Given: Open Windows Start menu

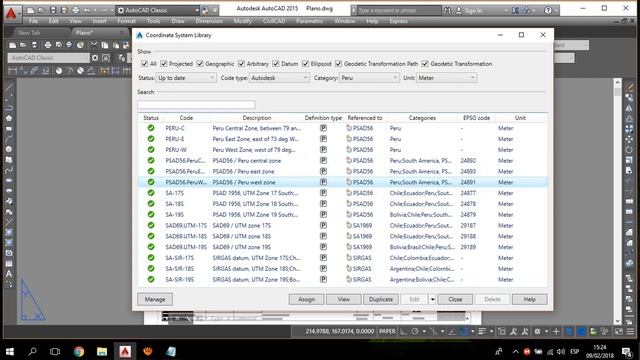Looking at the screenshot, I should pyautogui.click(x=10, y=351).
